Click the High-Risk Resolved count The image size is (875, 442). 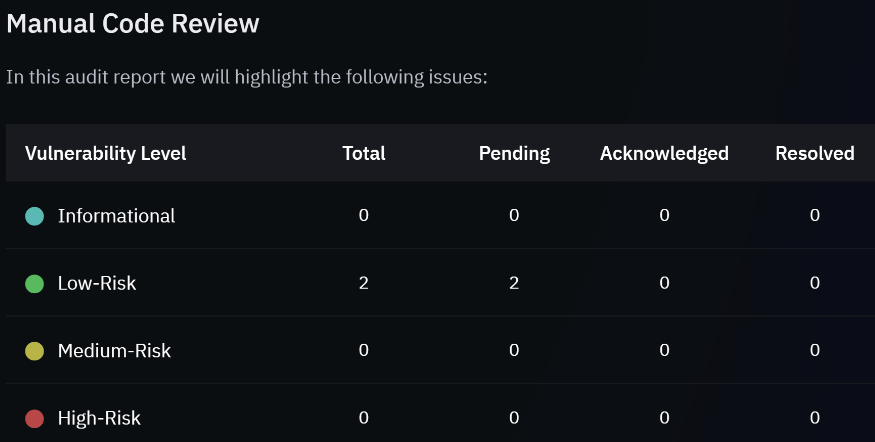coord(815,418)
